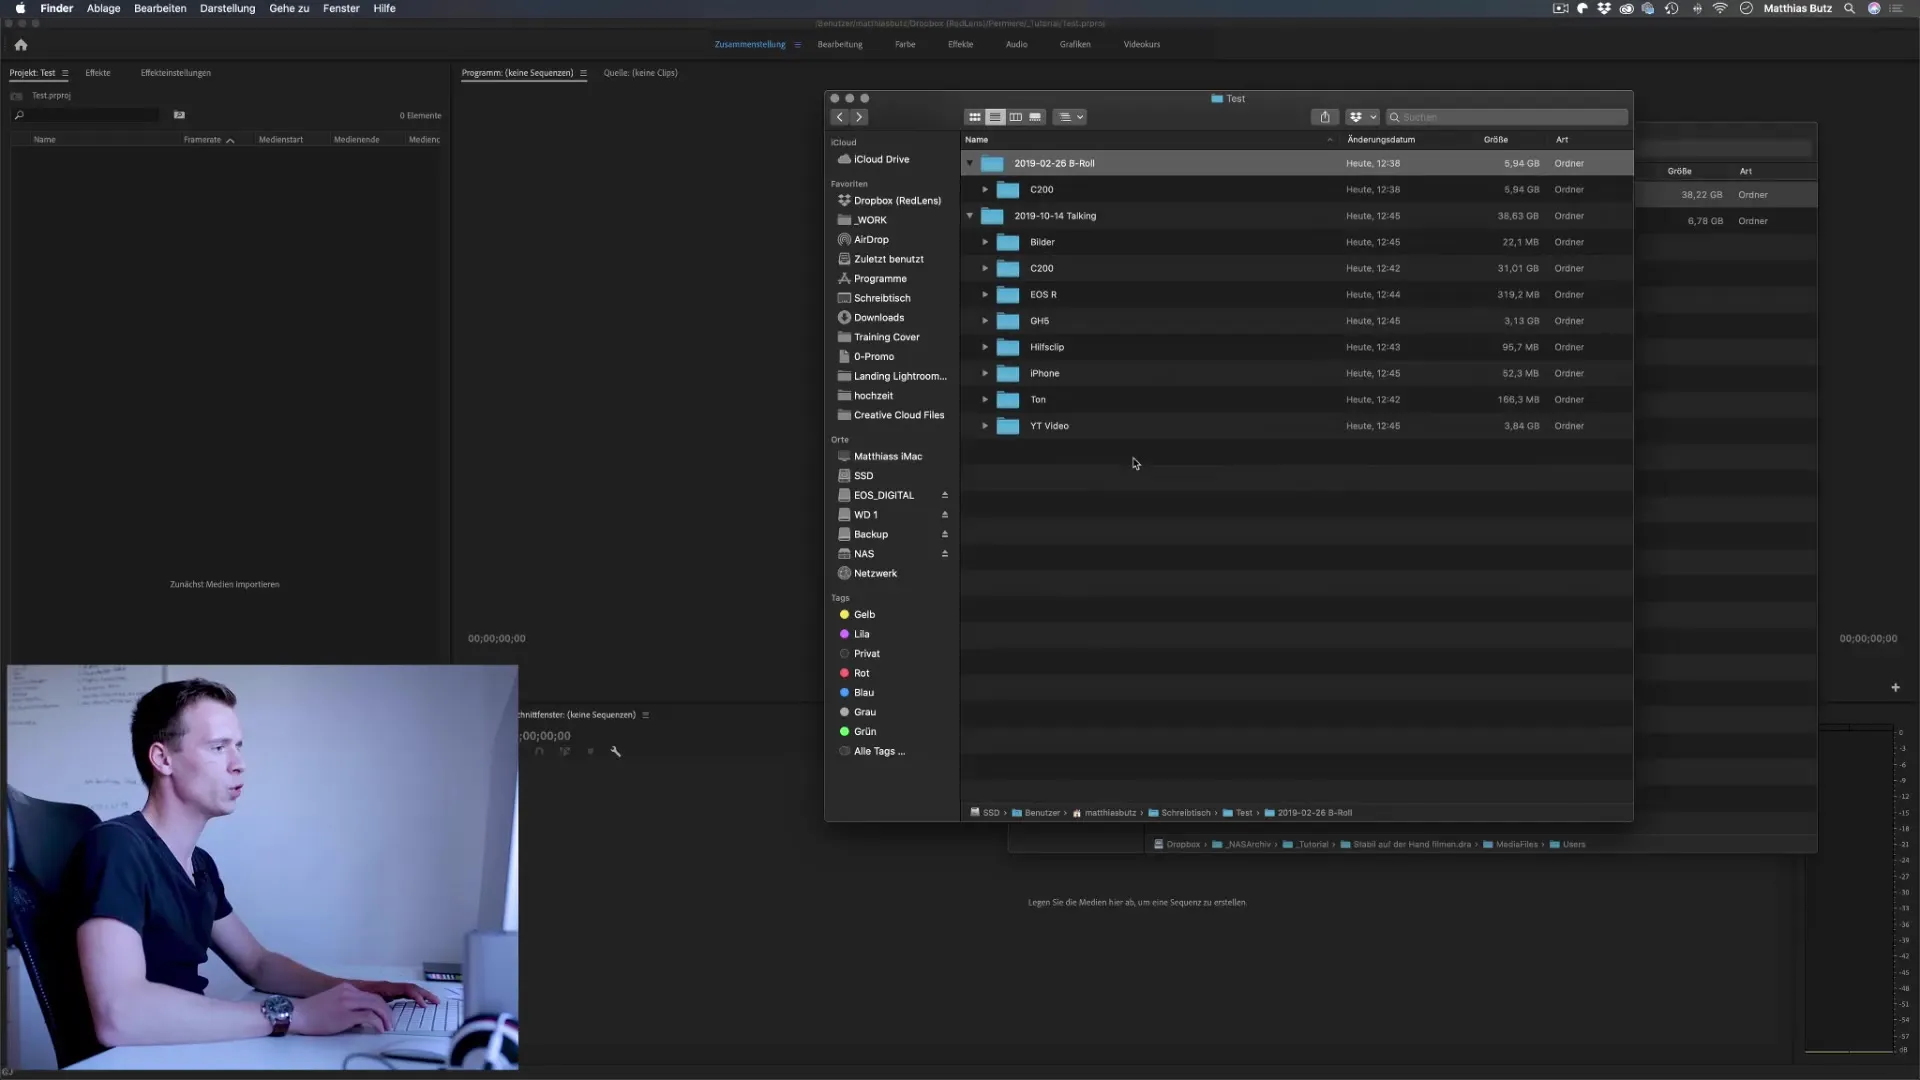This screenshot has width=1920, height=1080.
Task: Filter by the Grün tag
Action: tap(857, 732)
